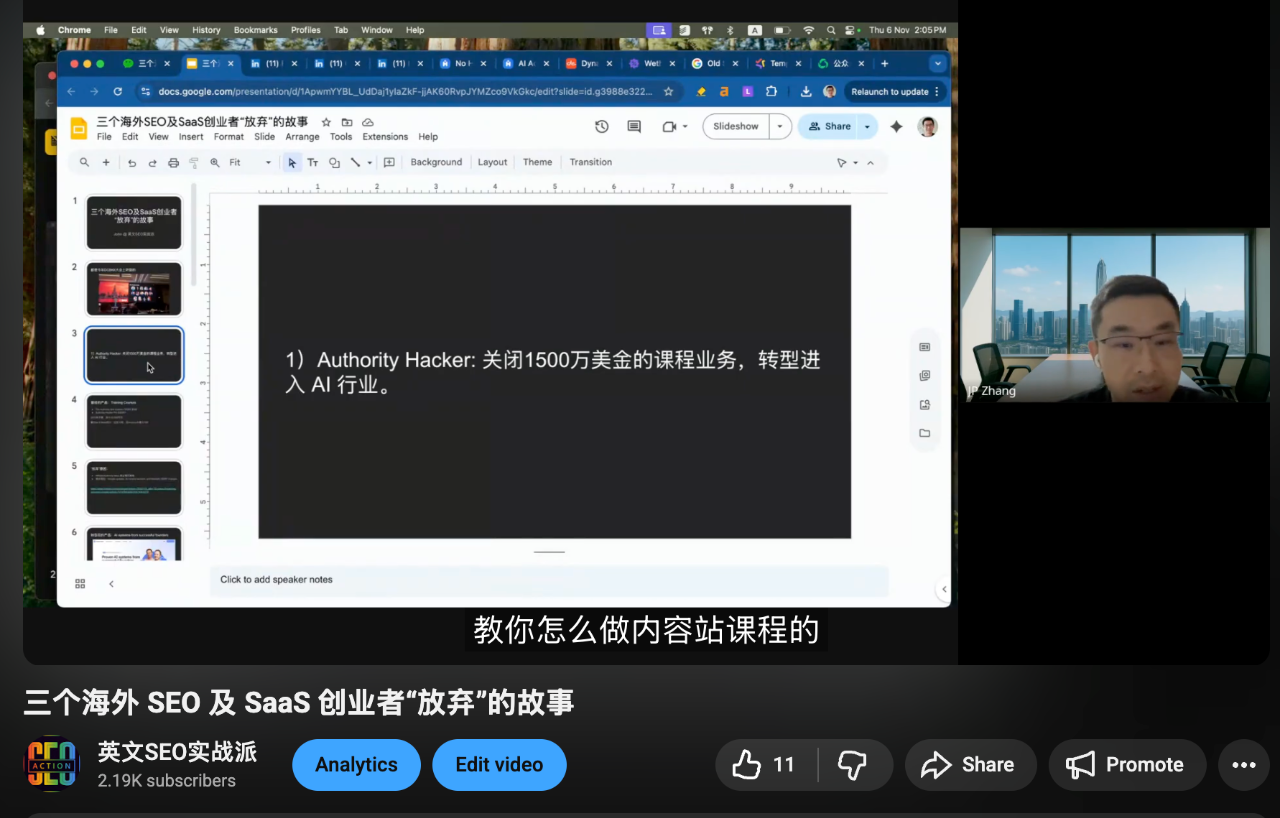
Task: Click the Analytics button
Action: tap(356, 764)
